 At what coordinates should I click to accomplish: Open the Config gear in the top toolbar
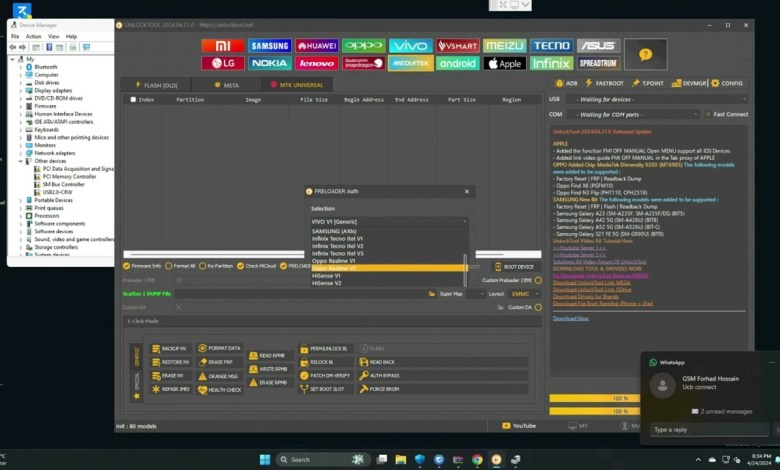(727, 83)
